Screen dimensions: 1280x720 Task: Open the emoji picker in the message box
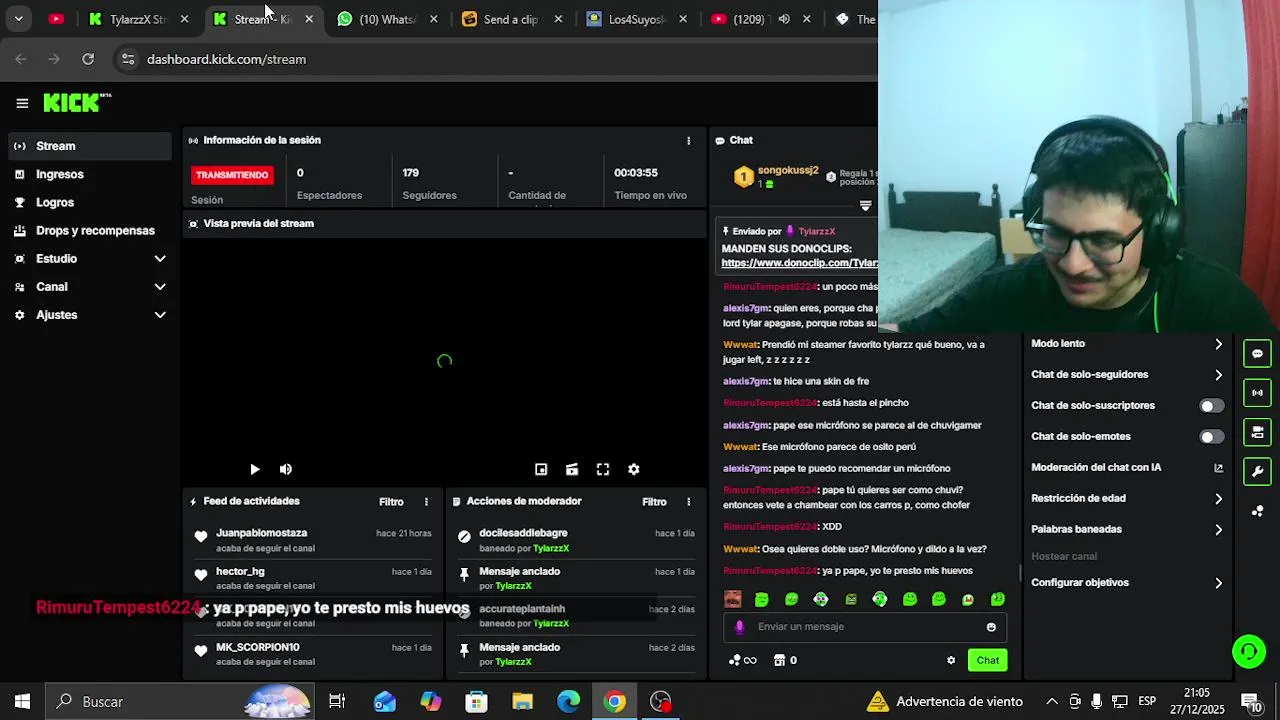click(x=991, y=627)
